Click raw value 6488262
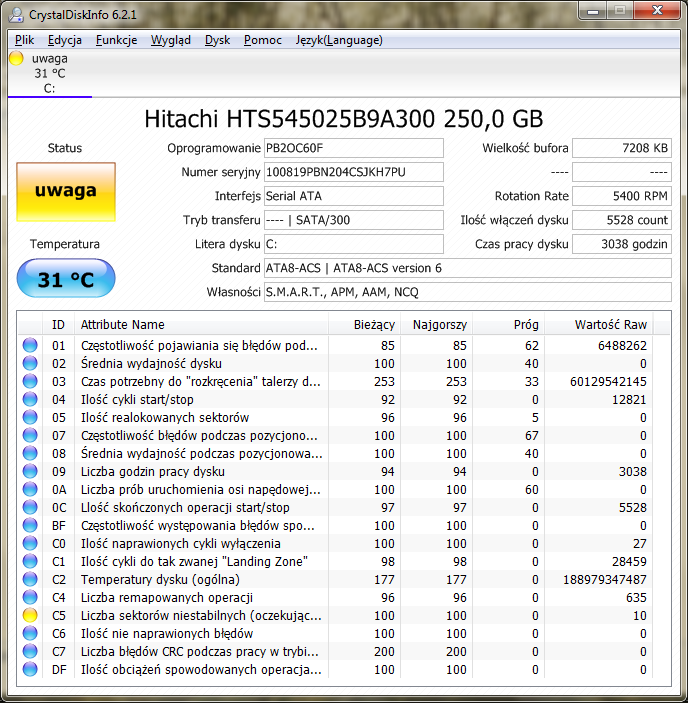This screenshot has width=688, height=703. click(622, 345)
